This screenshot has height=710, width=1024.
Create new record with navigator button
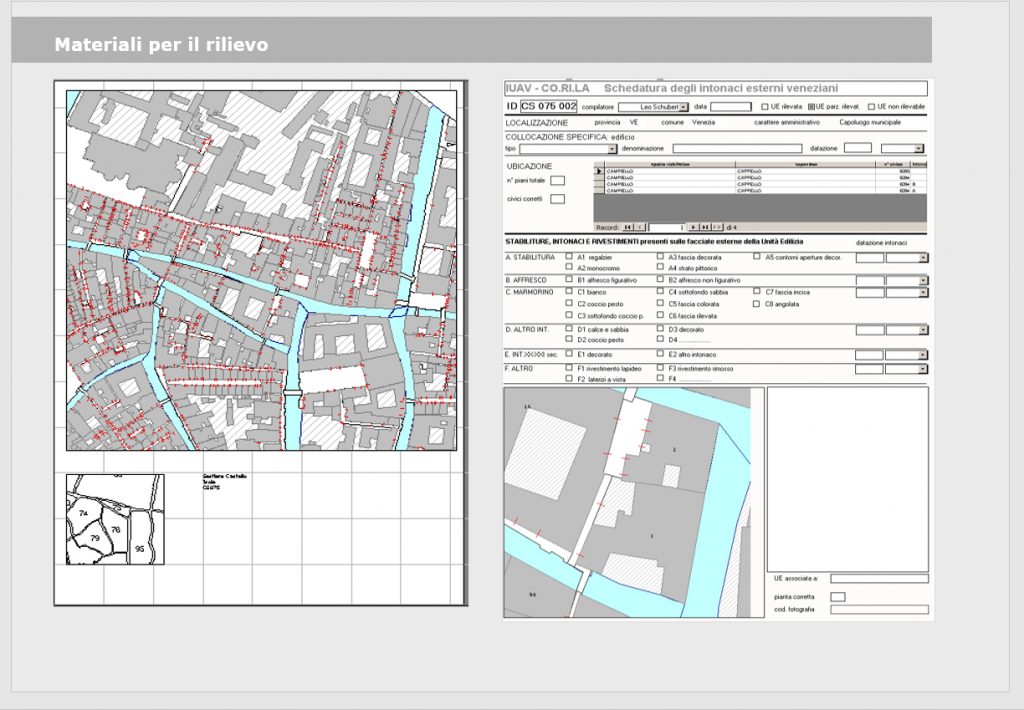[x=716, y=227]
